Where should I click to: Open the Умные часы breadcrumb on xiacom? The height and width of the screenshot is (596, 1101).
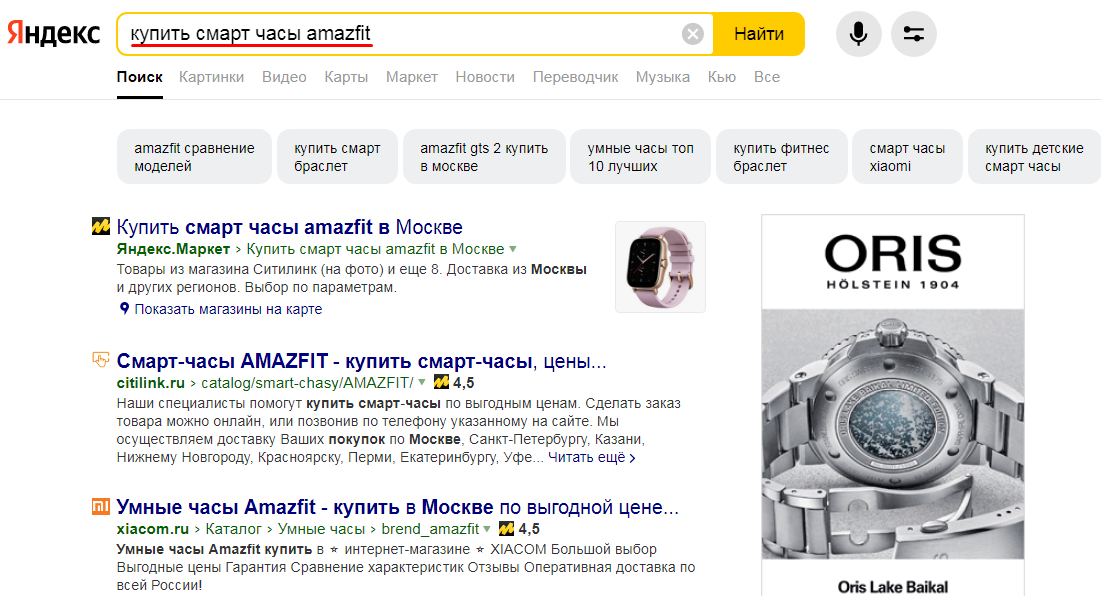point(321,529)
